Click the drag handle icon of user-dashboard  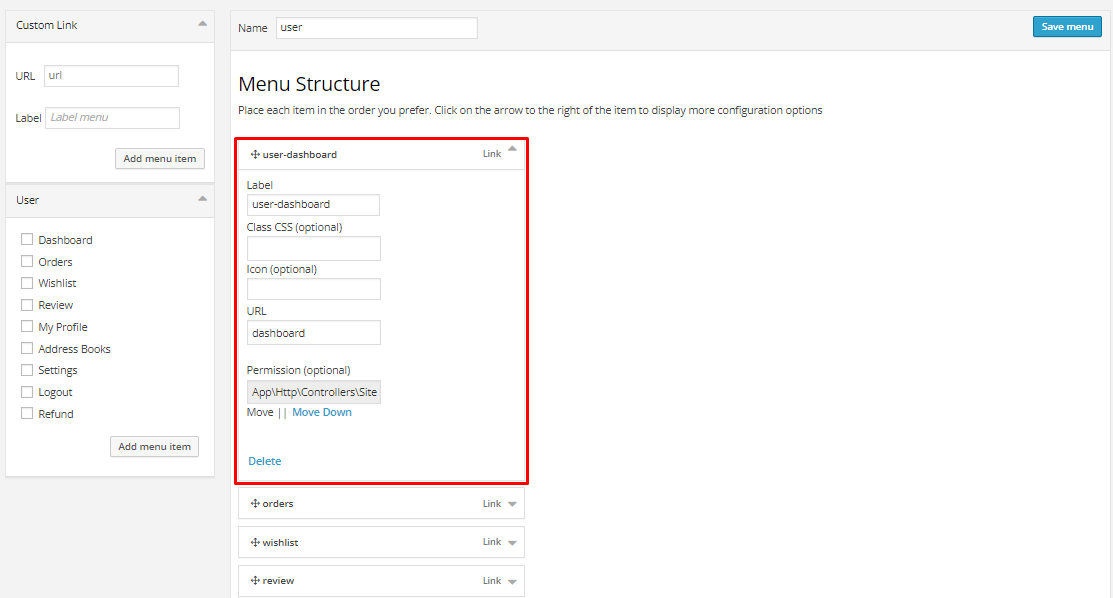255,155
